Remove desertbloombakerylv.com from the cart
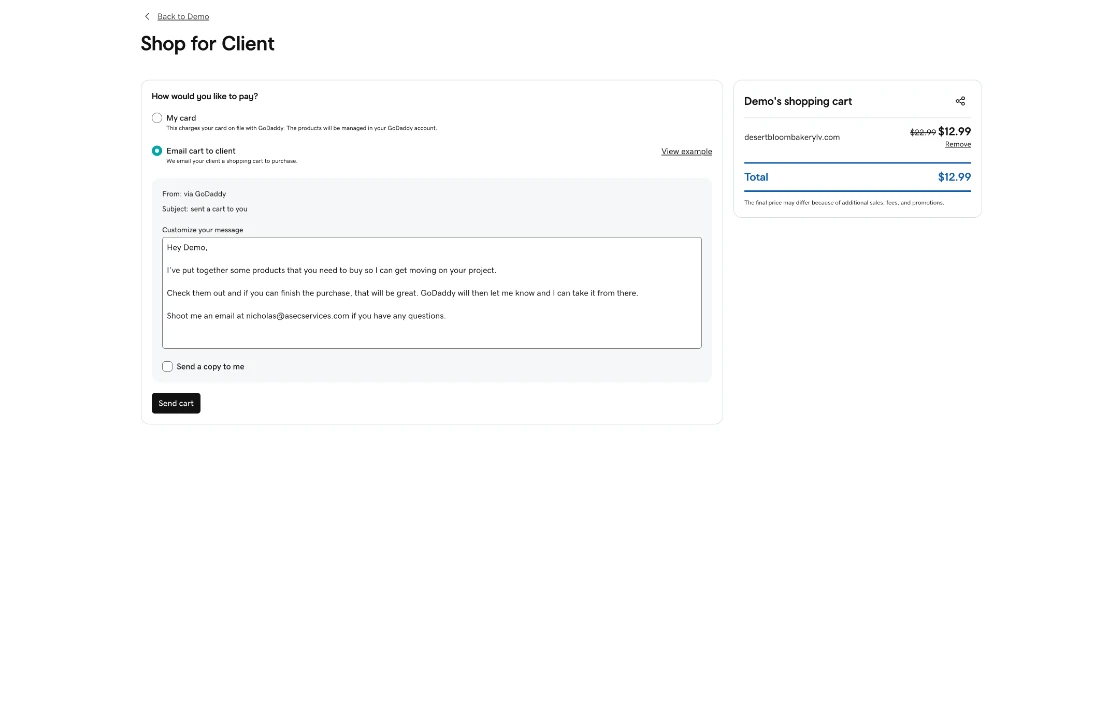Viewport: 1100px width, 727px height. [958, 145]
